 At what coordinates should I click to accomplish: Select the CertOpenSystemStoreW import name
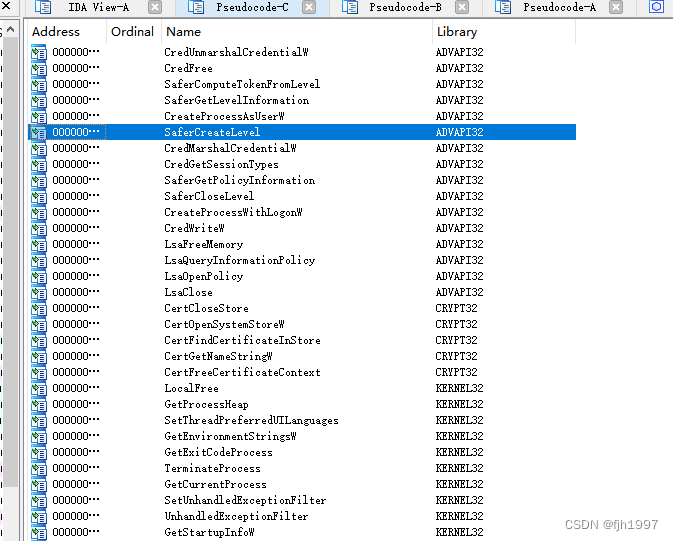224,324
